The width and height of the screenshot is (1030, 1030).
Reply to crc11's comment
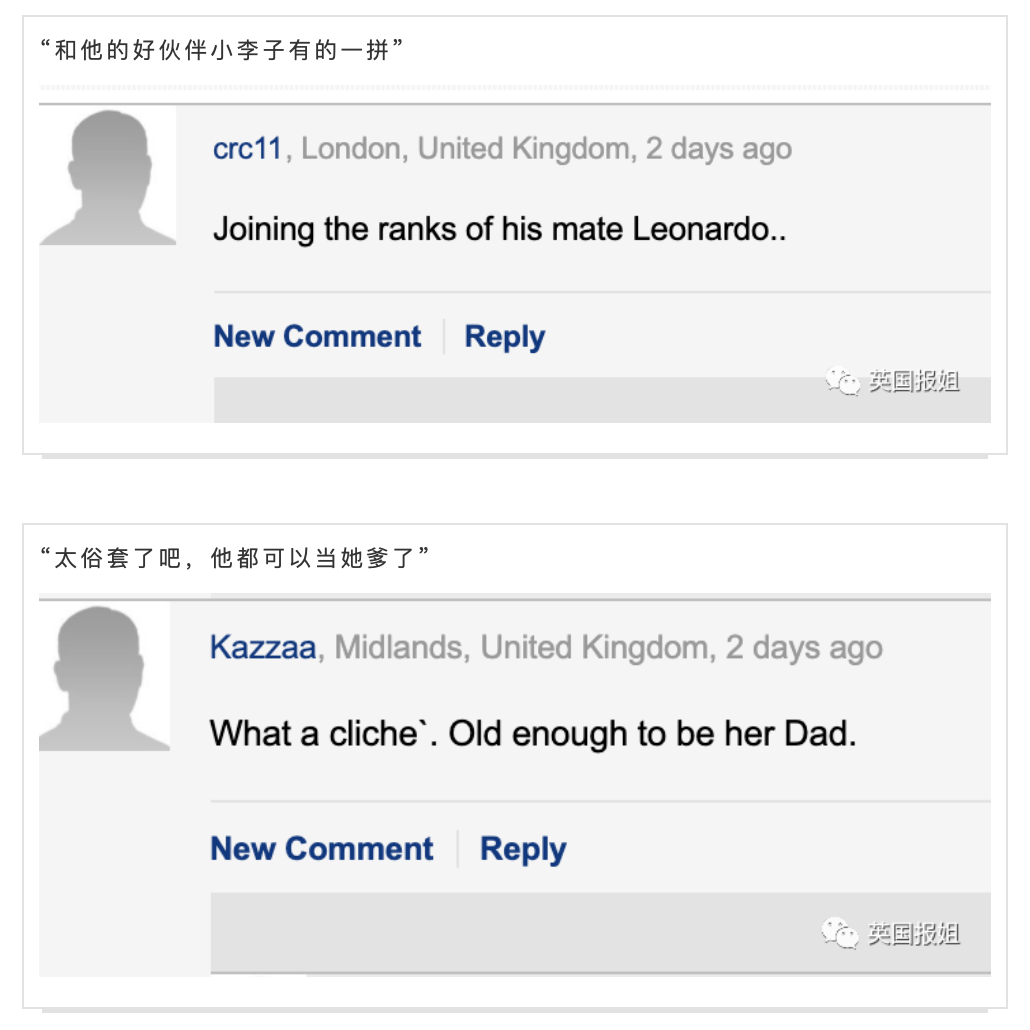point(505,337)
